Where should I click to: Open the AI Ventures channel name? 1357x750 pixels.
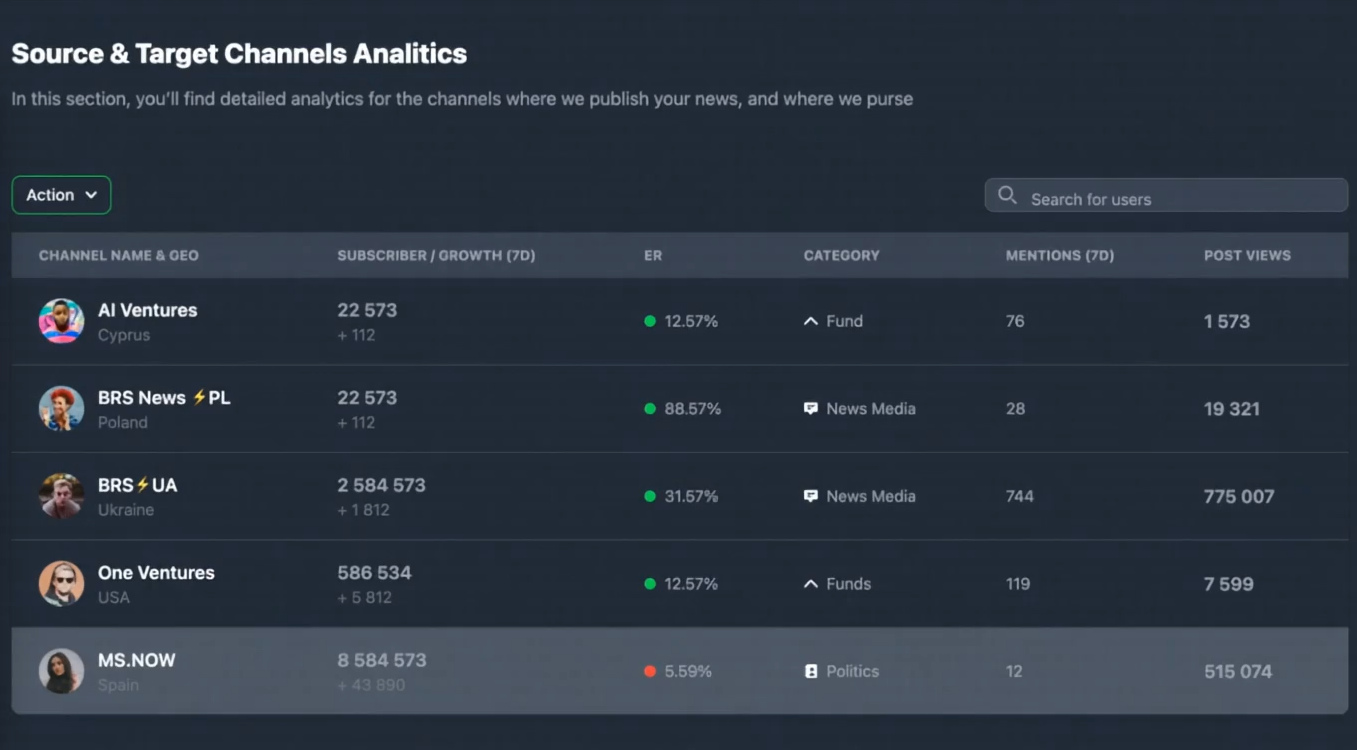[x=148, y=310]
